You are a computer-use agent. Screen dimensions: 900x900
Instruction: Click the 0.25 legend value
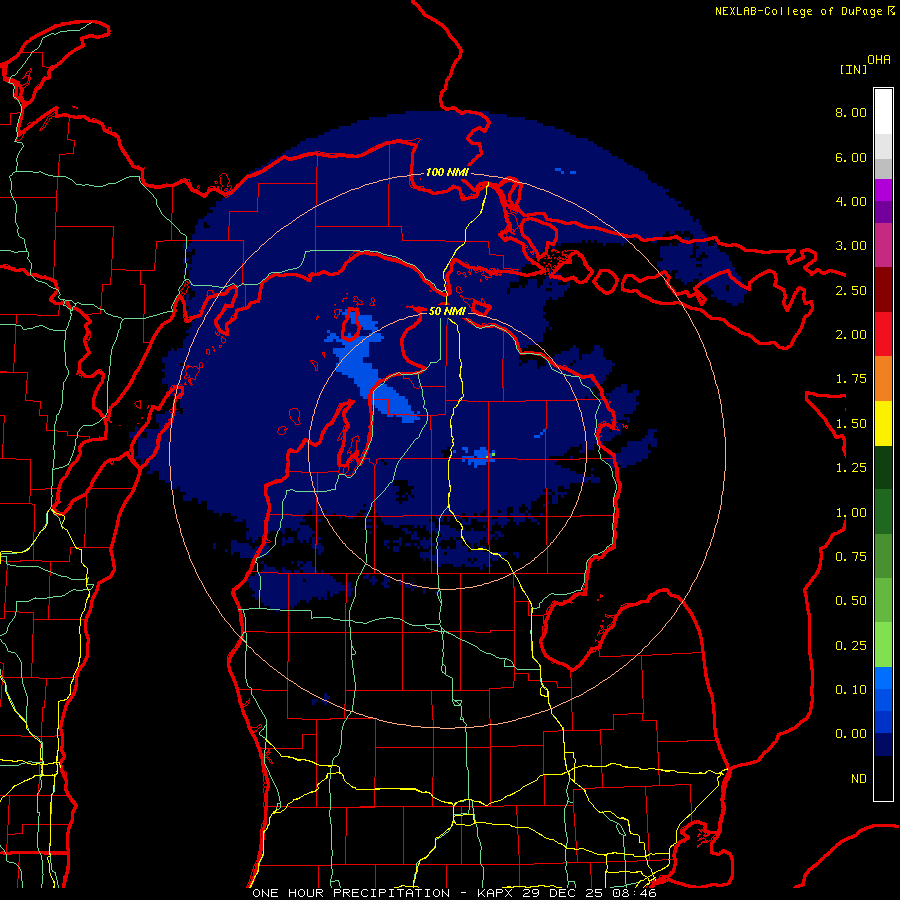851,646
